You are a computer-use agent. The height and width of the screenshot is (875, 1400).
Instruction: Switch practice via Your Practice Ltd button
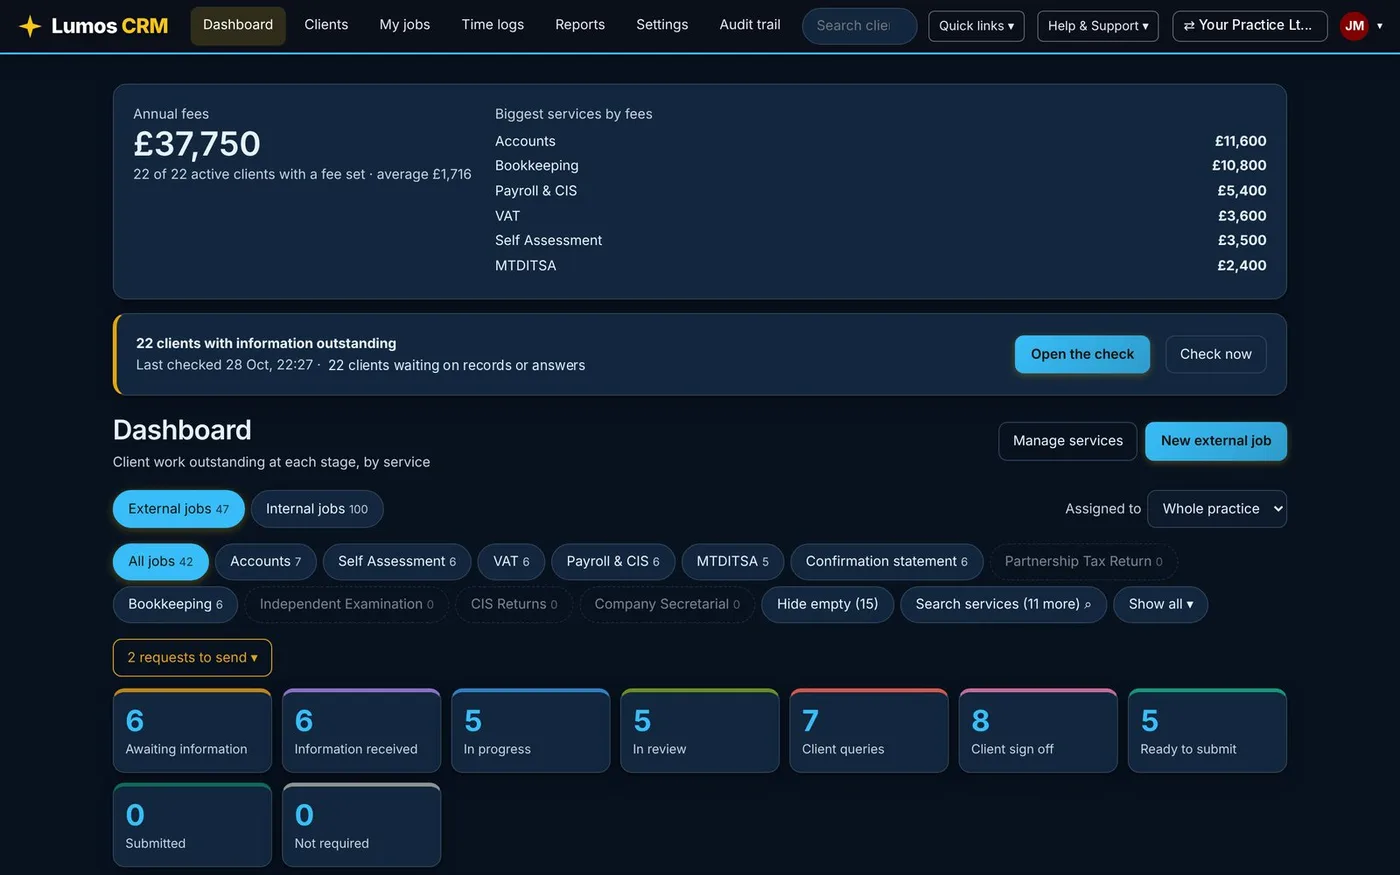coord(1250,26)
